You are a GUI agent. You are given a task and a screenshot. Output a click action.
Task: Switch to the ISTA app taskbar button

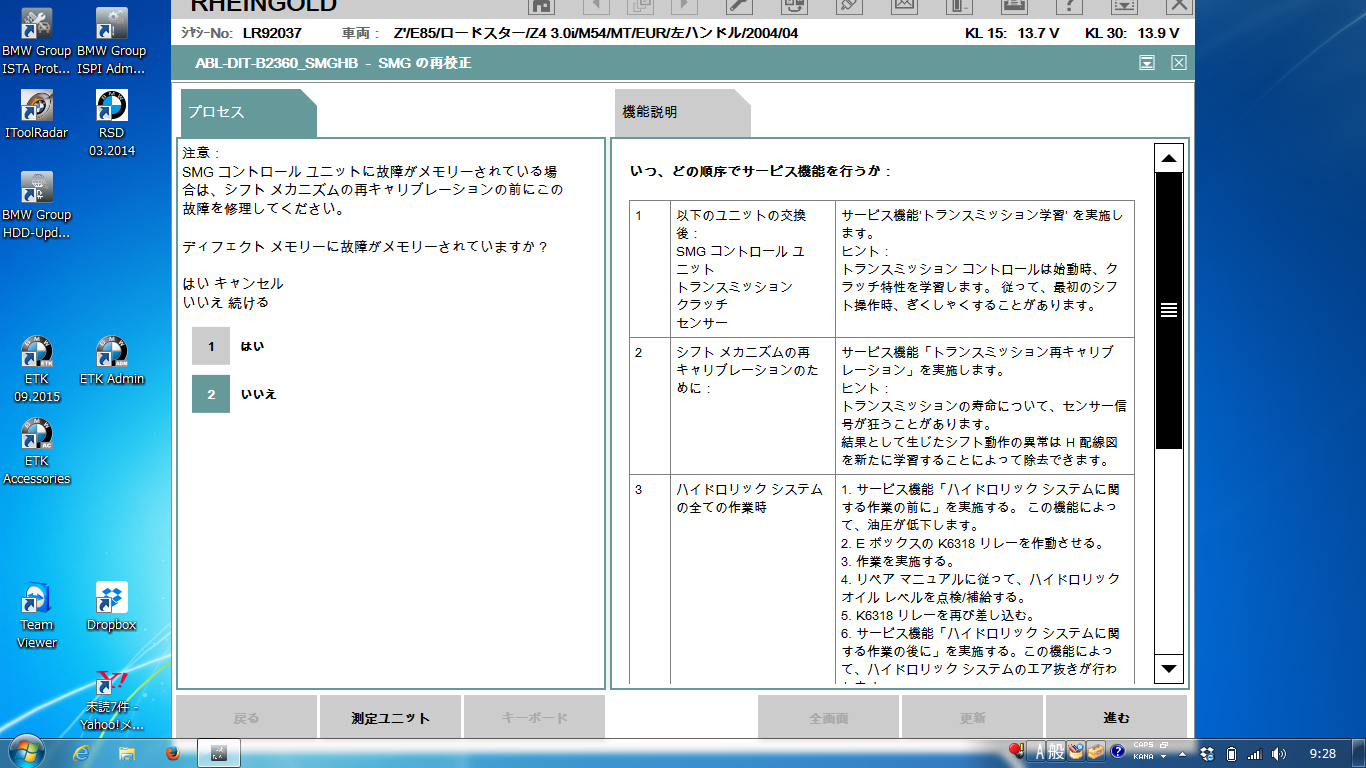coord(219,752)
